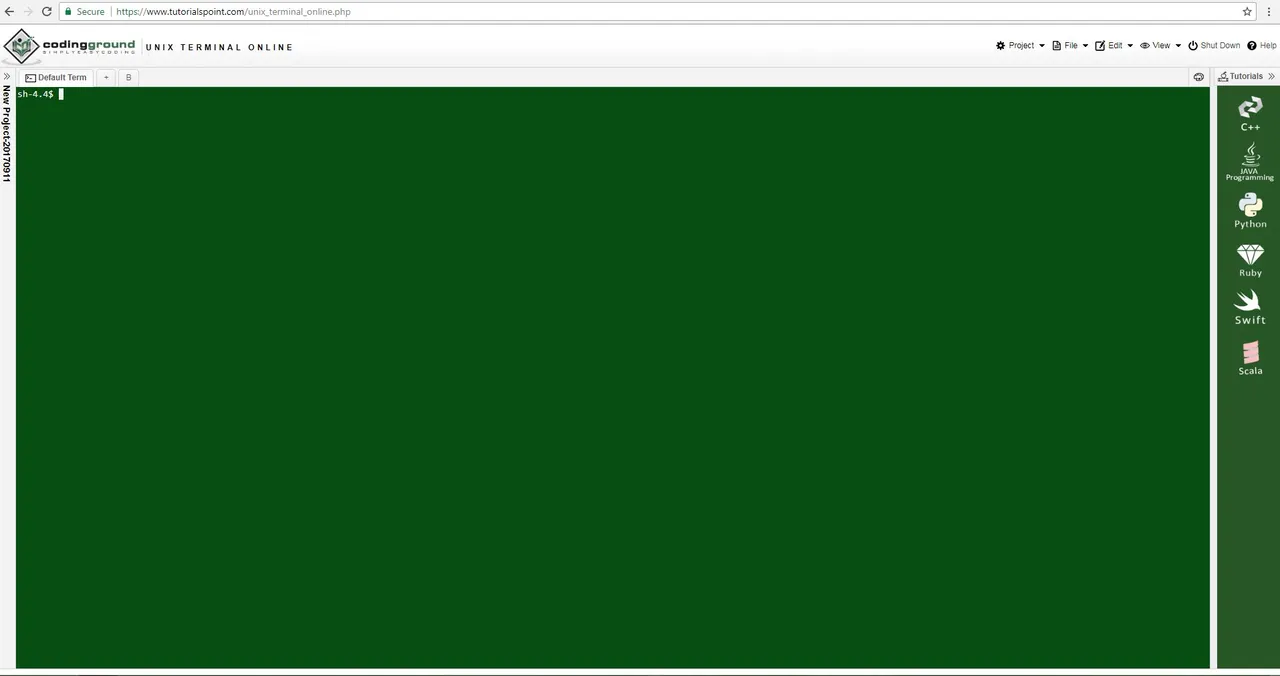Image resolution: width=1280 pixels, height=676 pixels.
Task: Select the Default Term tab
Action: coord(56,77)
